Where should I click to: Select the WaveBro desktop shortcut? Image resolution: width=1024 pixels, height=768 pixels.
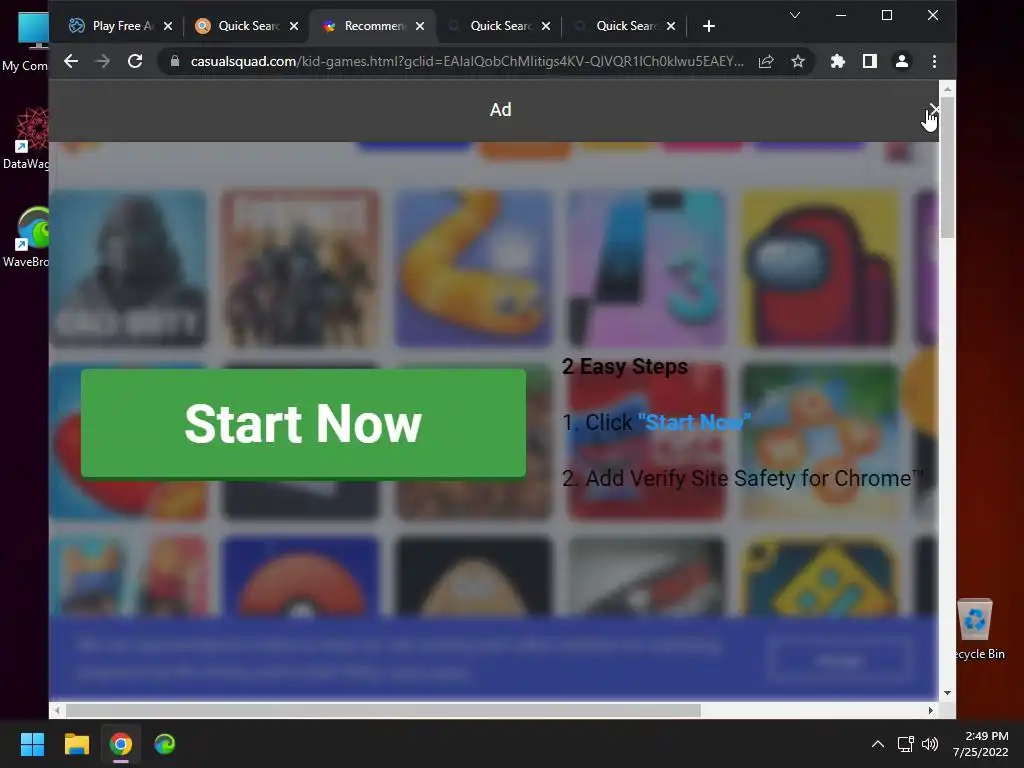click(x=26, y=236)
